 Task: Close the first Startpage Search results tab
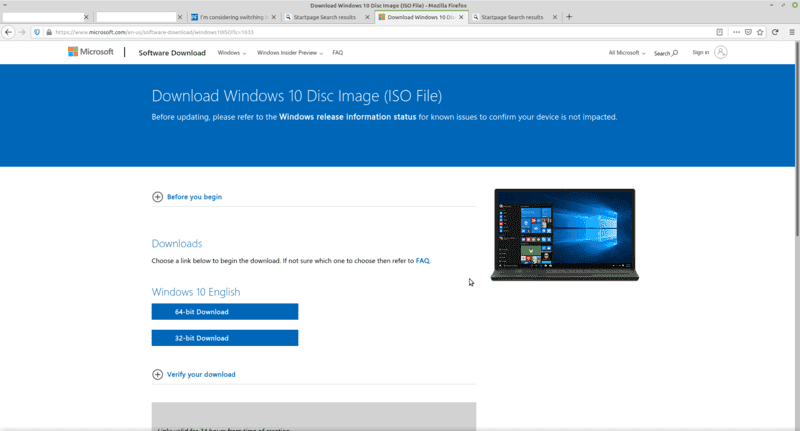[x=367, y=17]
